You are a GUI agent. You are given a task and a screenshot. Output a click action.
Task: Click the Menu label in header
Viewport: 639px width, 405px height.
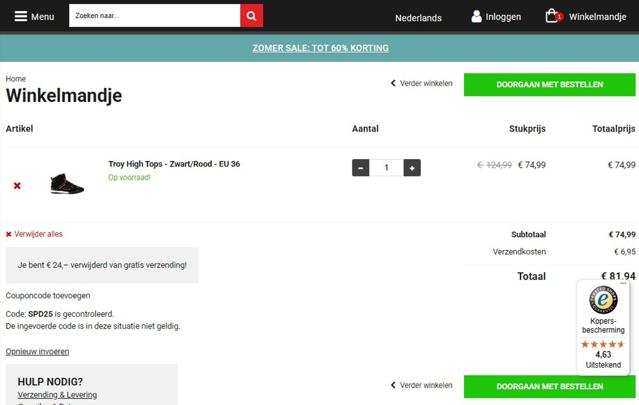42,17
